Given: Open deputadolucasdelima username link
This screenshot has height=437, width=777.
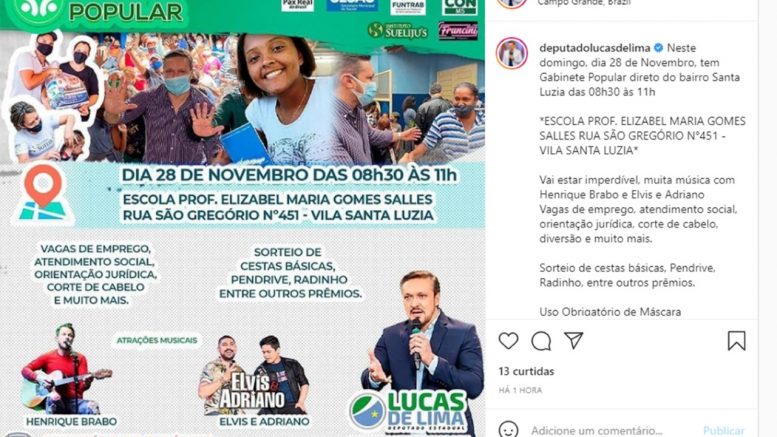Looking at the screenshot, I should (595, 48).
